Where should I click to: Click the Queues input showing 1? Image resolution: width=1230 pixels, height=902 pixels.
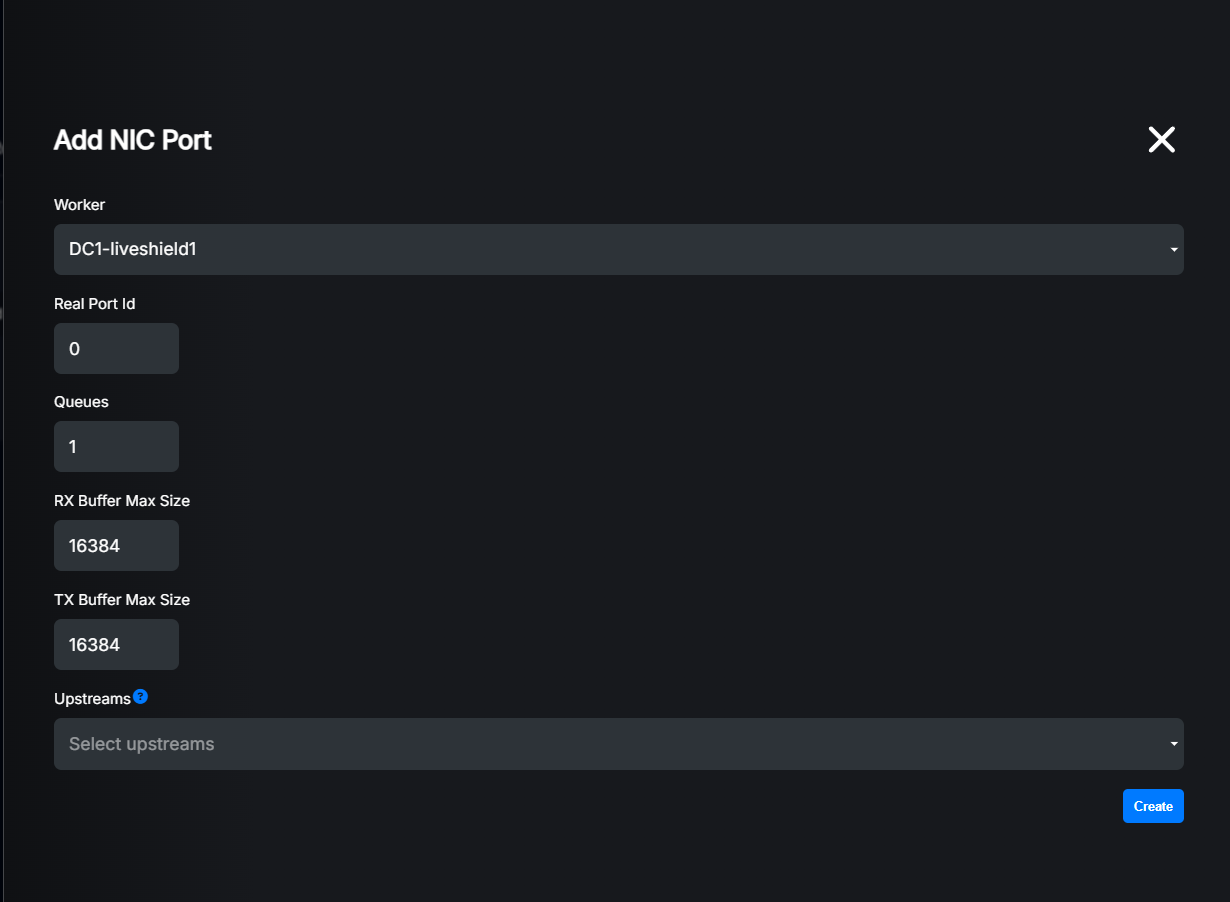tap(116, 446)
